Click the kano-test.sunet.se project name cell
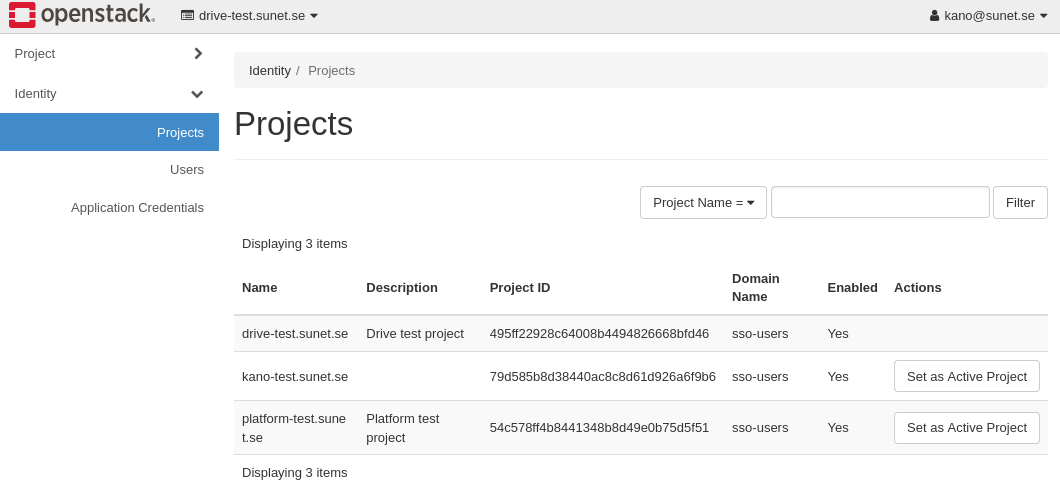The width and height of the screenshot is (1060, 493). (x=295, y=377)
